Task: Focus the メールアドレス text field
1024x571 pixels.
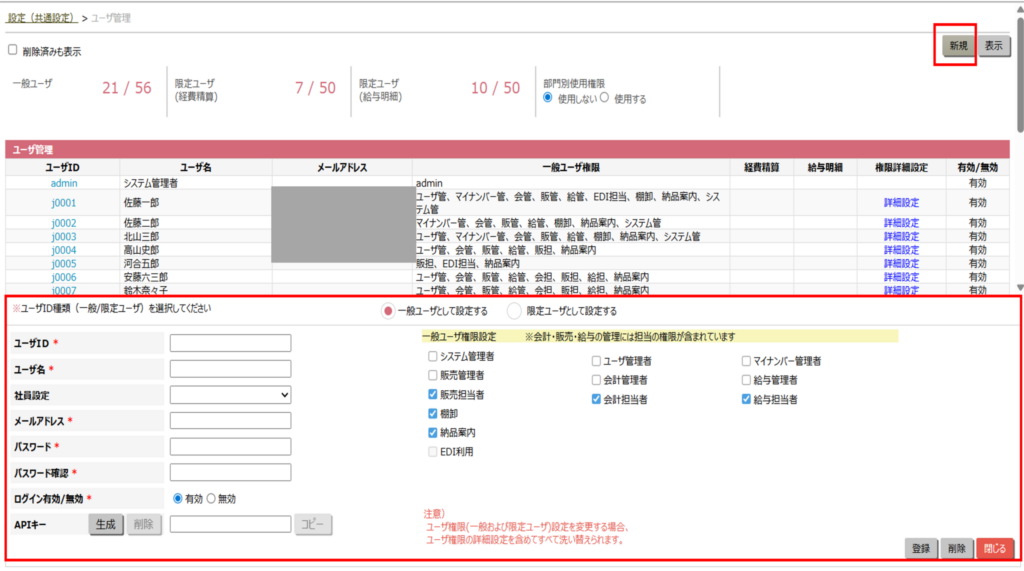Action: click(x=230, y=421)
